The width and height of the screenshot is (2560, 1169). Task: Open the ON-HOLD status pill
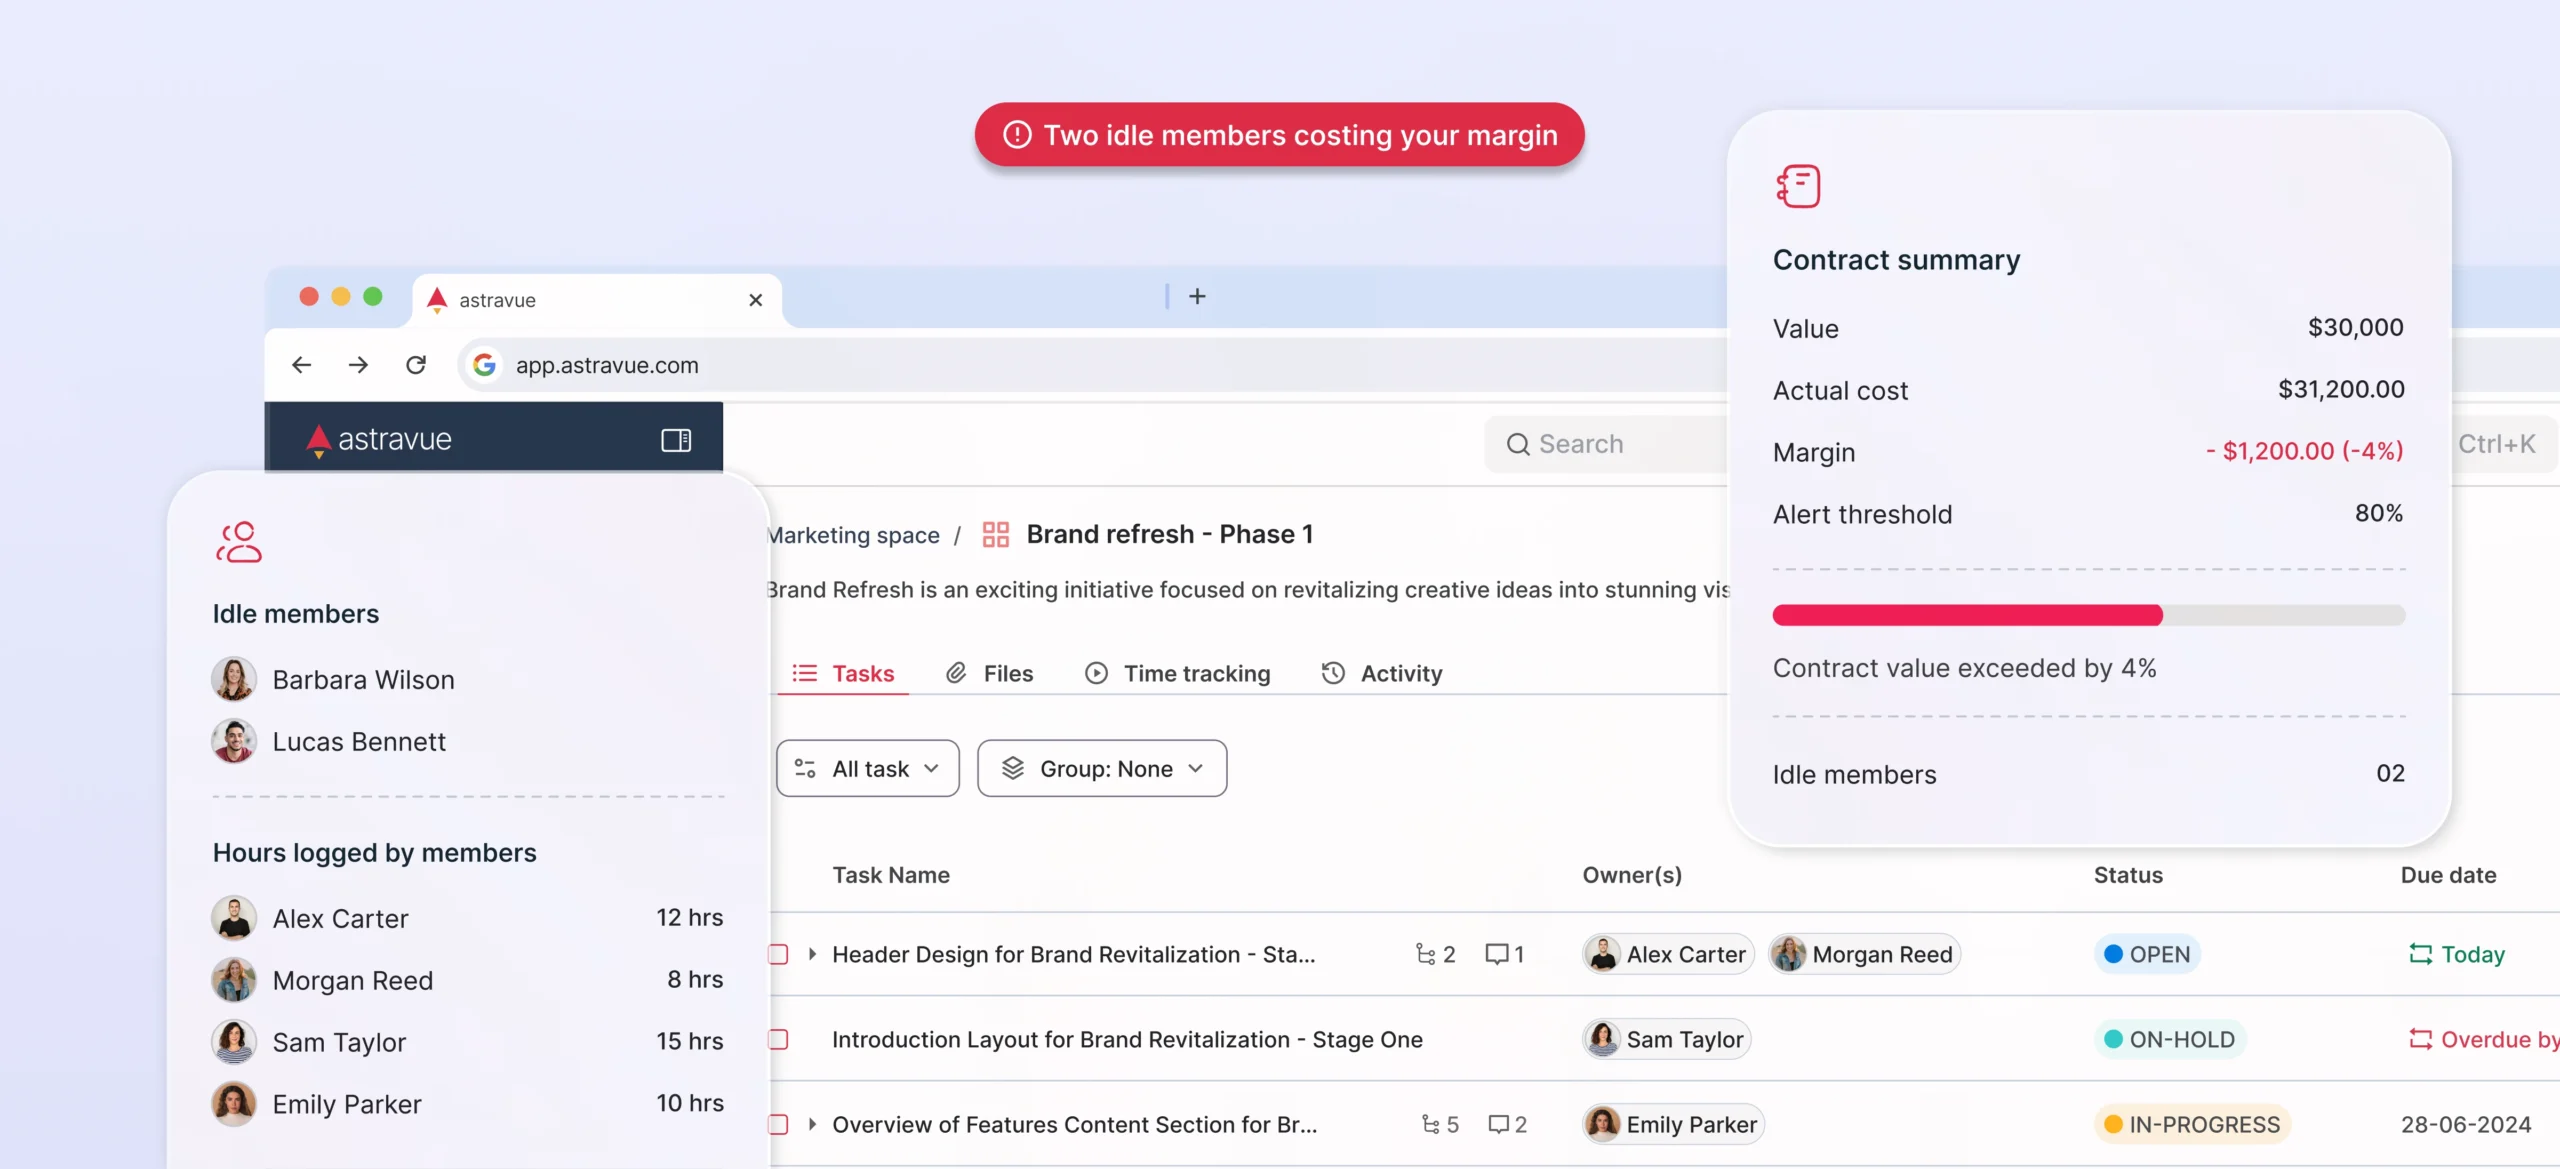tap(2169, 1039)
